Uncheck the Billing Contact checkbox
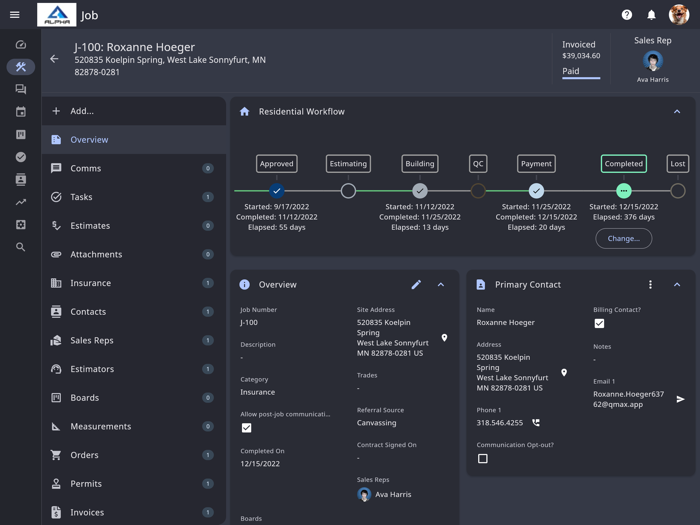 click(x=599, y=324)
